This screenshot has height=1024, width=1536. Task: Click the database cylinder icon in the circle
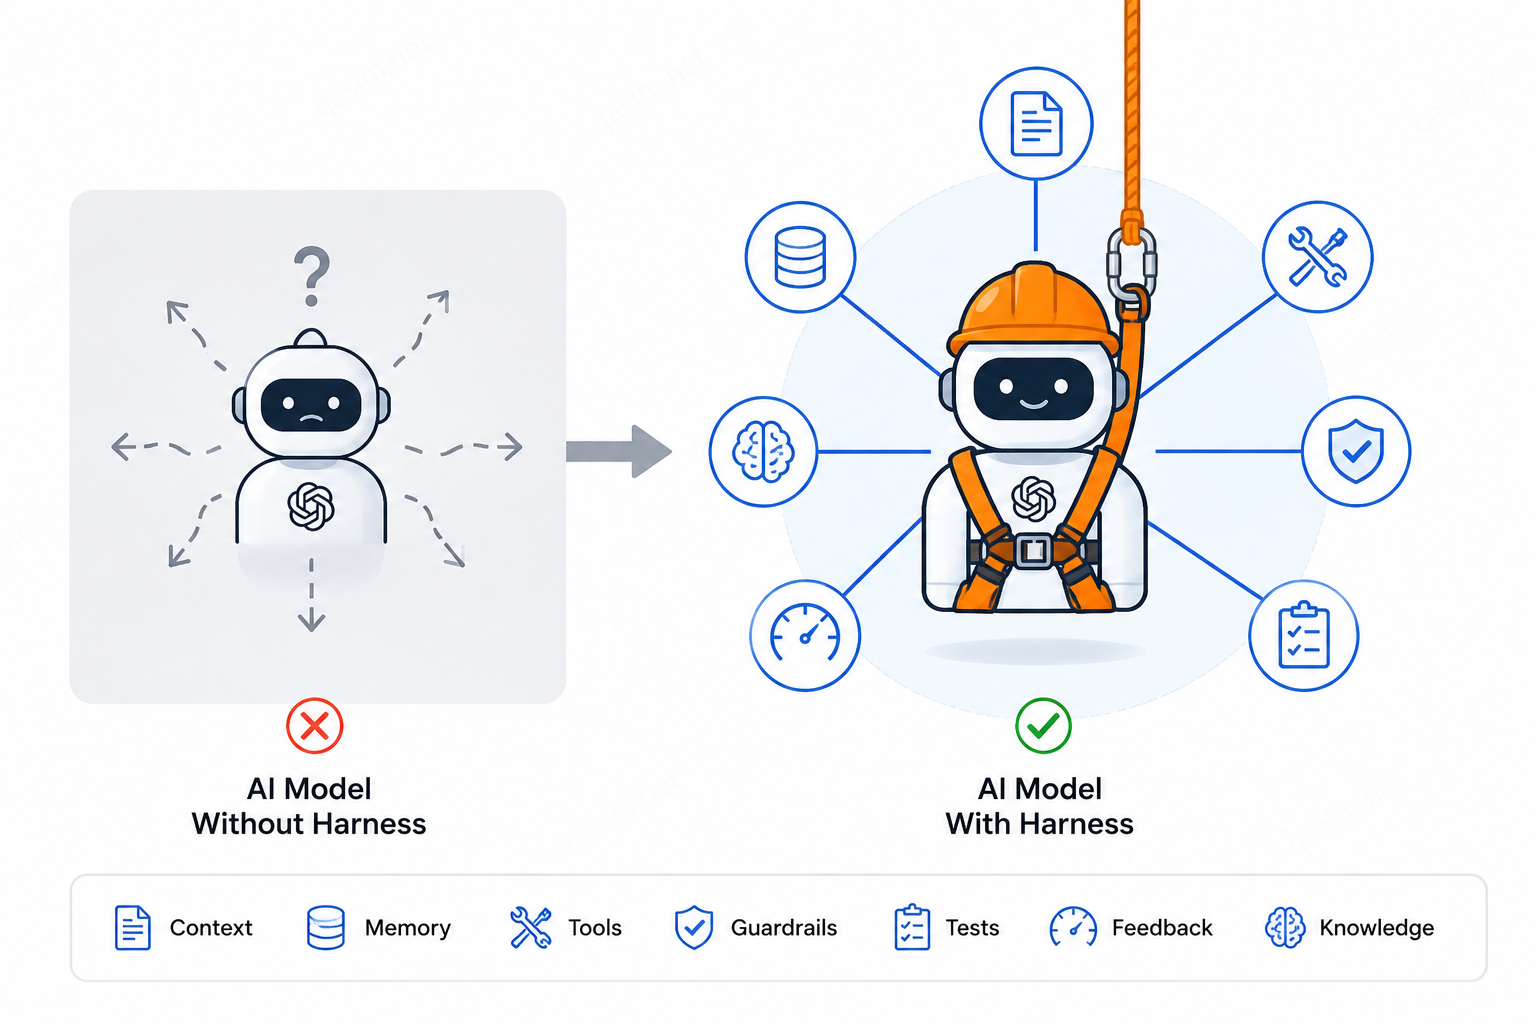click(800, 257)
